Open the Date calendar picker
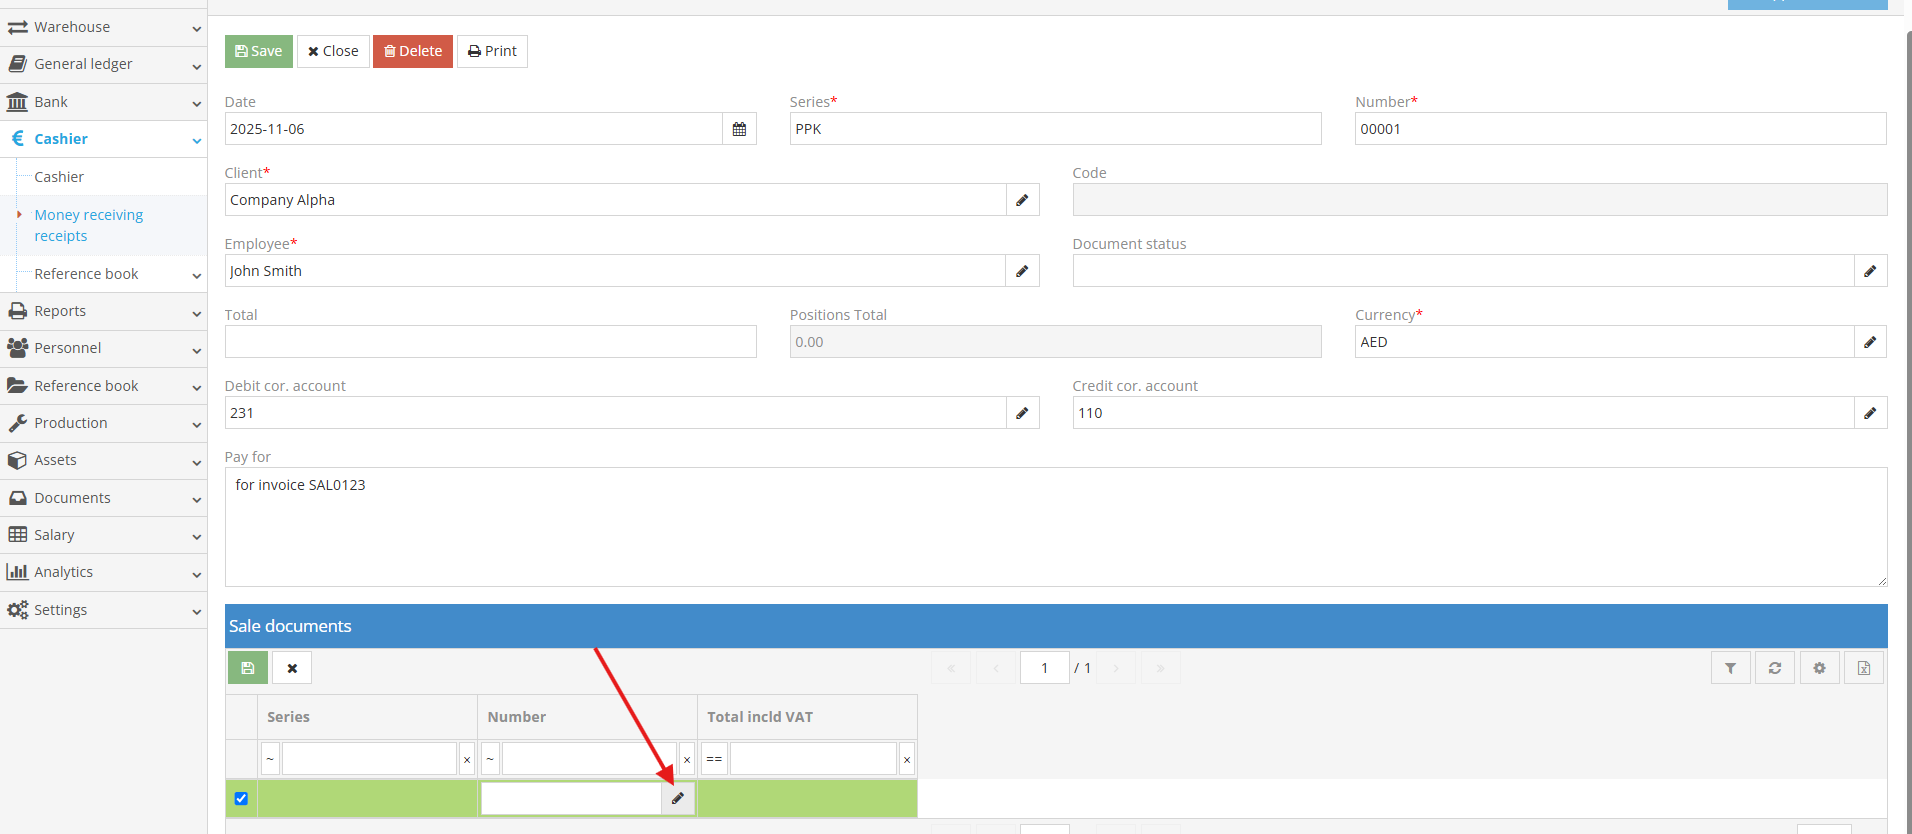 (739, 129)
